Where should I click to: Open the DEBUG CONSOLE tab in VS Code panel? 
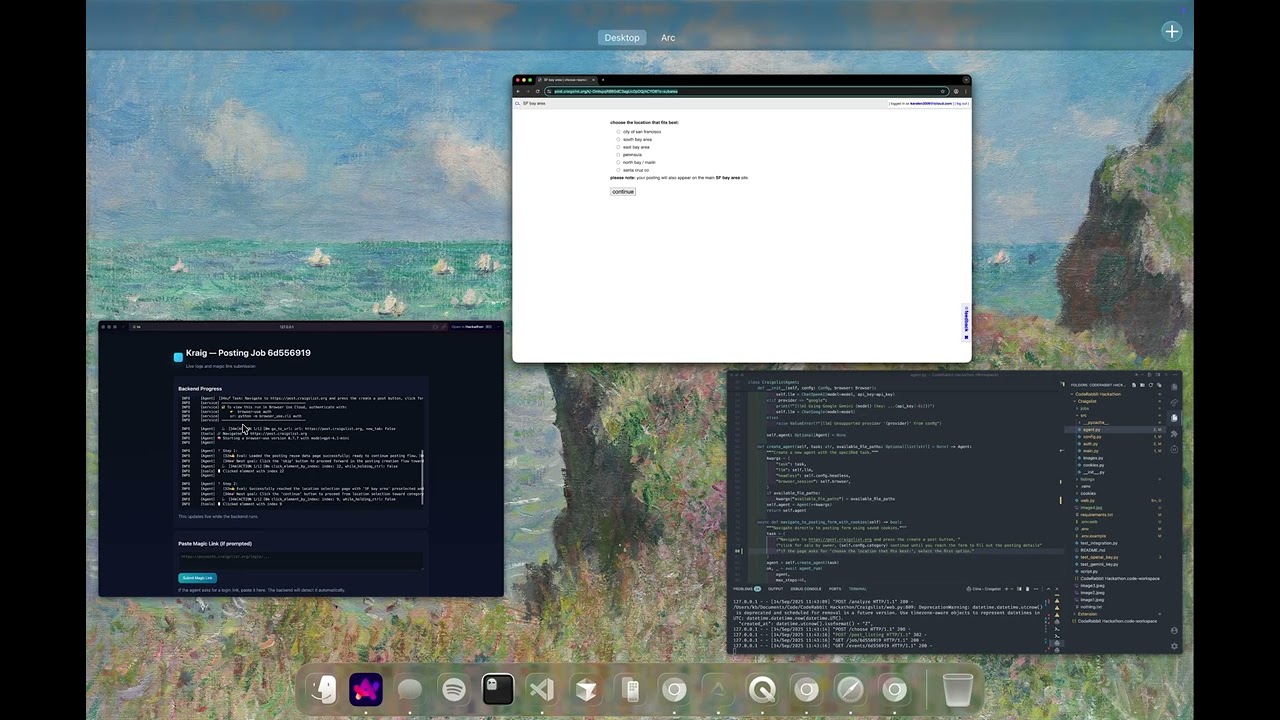(806, 589)
